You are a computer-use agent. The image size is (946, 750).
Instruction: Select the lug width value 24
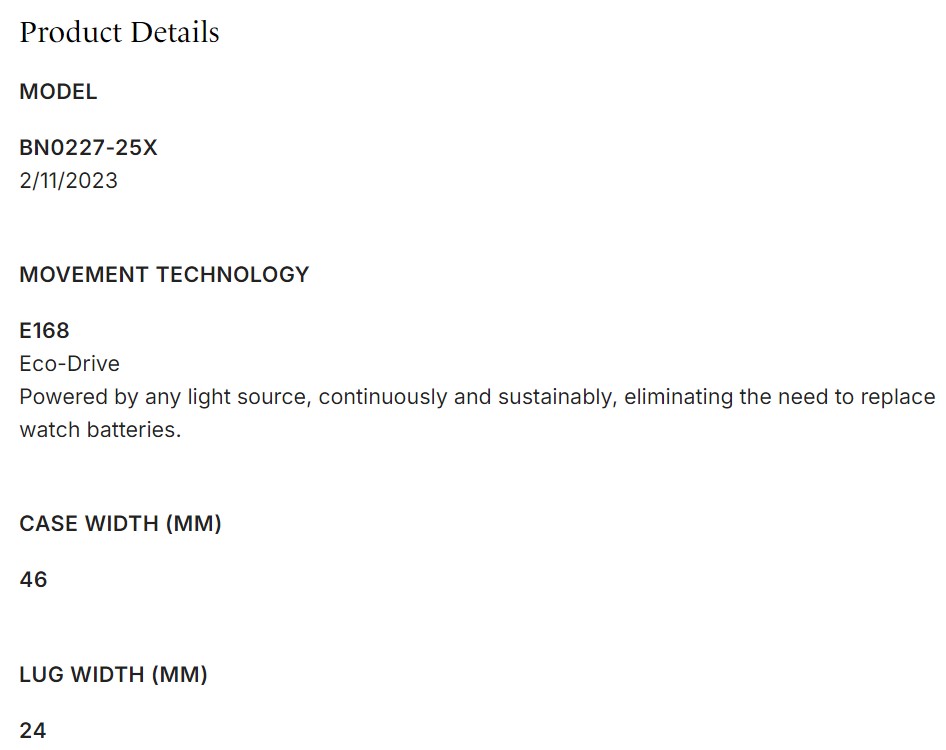pyautogui.click(x=33, y=731)
